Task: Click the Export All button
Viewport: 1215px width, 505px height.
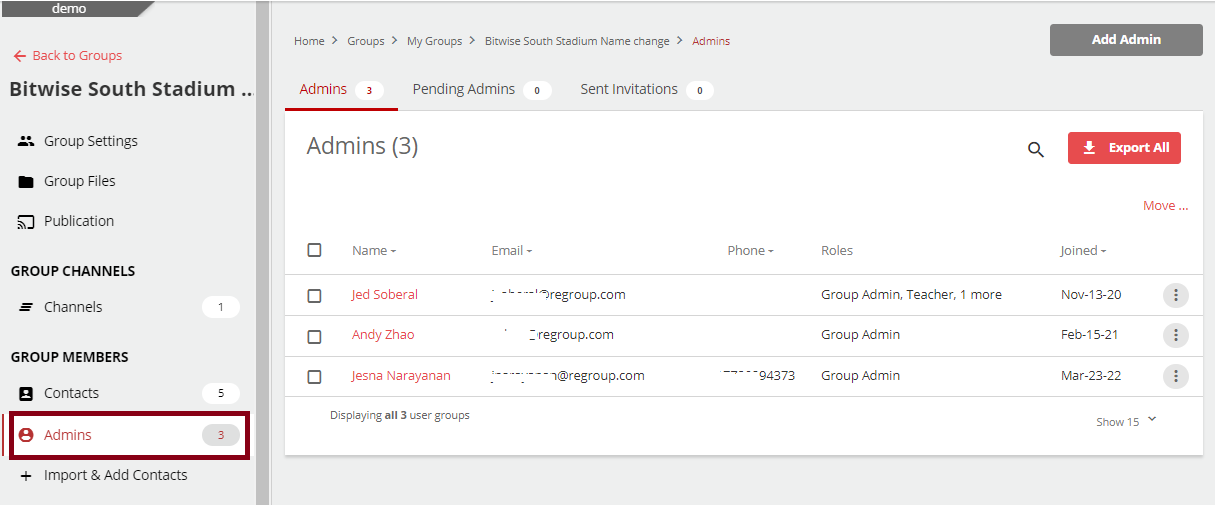Action: 1125,148
